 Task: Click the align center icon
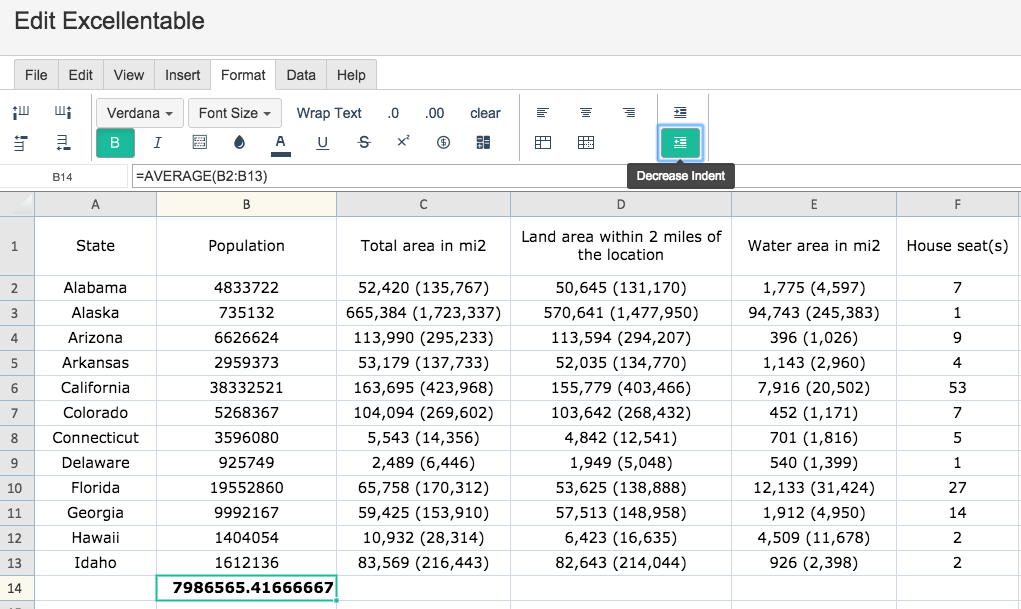(x=585, y=113)
